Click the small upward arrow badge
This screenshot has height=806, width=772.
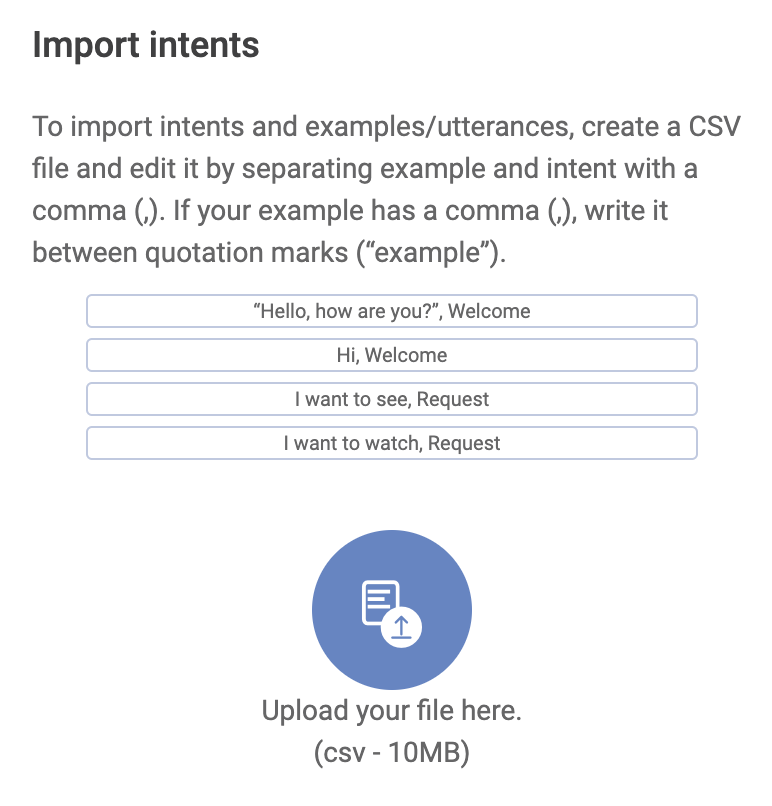pyautogui.click(x=402, y=628)
